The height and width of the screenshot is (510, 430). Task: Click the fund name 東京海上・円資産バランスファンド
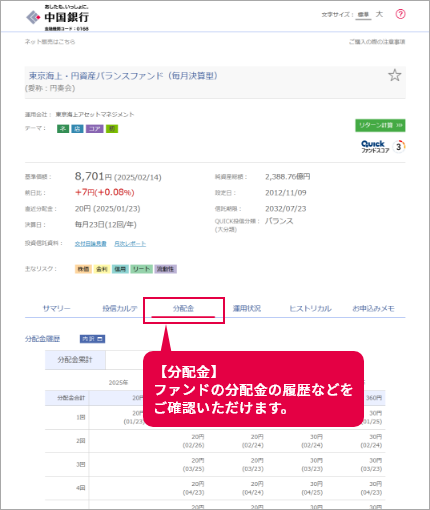pos(123,76)
